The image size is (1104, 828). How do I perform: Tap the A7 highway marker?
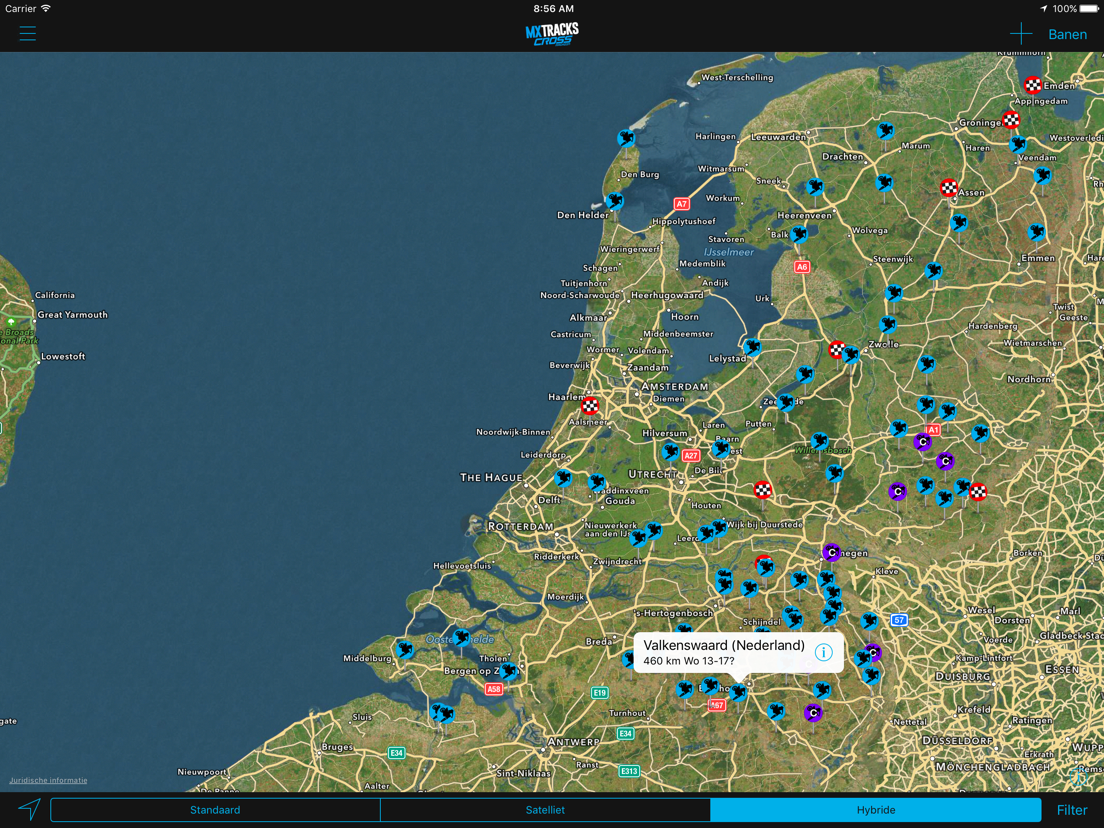click(x=681, y=204)
